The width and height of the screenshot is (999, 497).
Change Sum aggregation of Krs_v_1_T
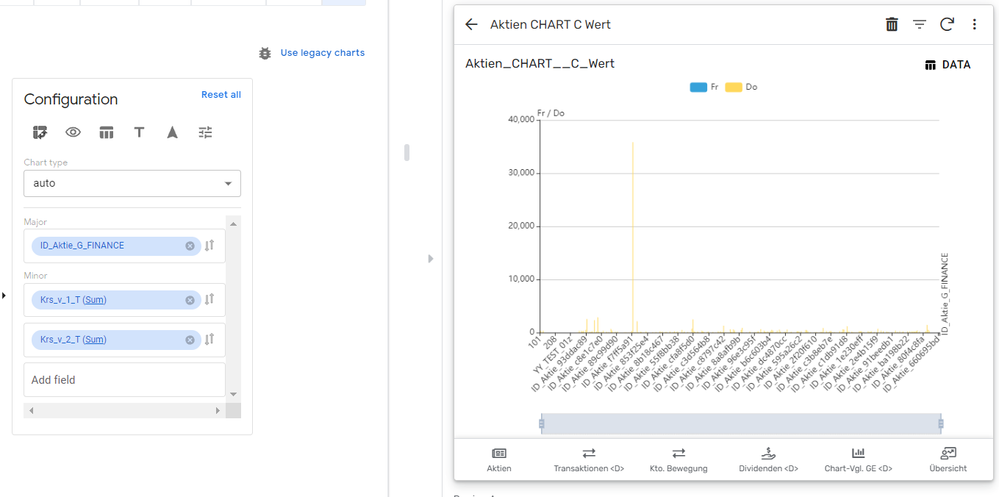(x=95, y=300)
